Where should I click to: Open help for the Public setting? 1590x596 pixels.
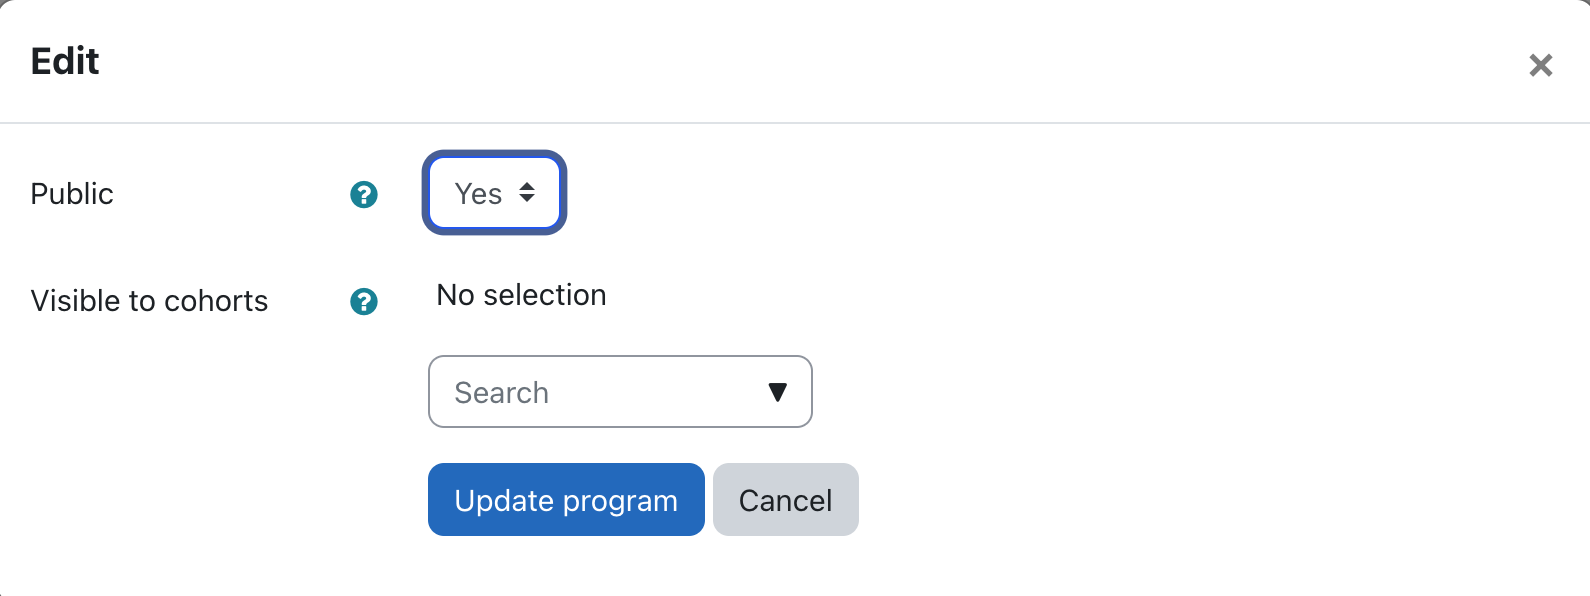(364, 195)
